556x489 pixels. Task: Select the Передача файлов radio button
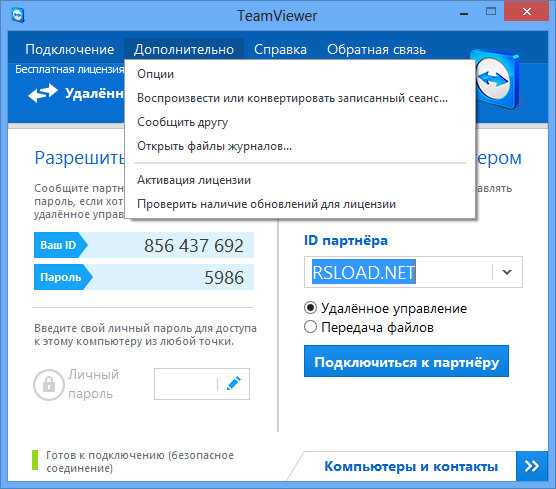310,327
